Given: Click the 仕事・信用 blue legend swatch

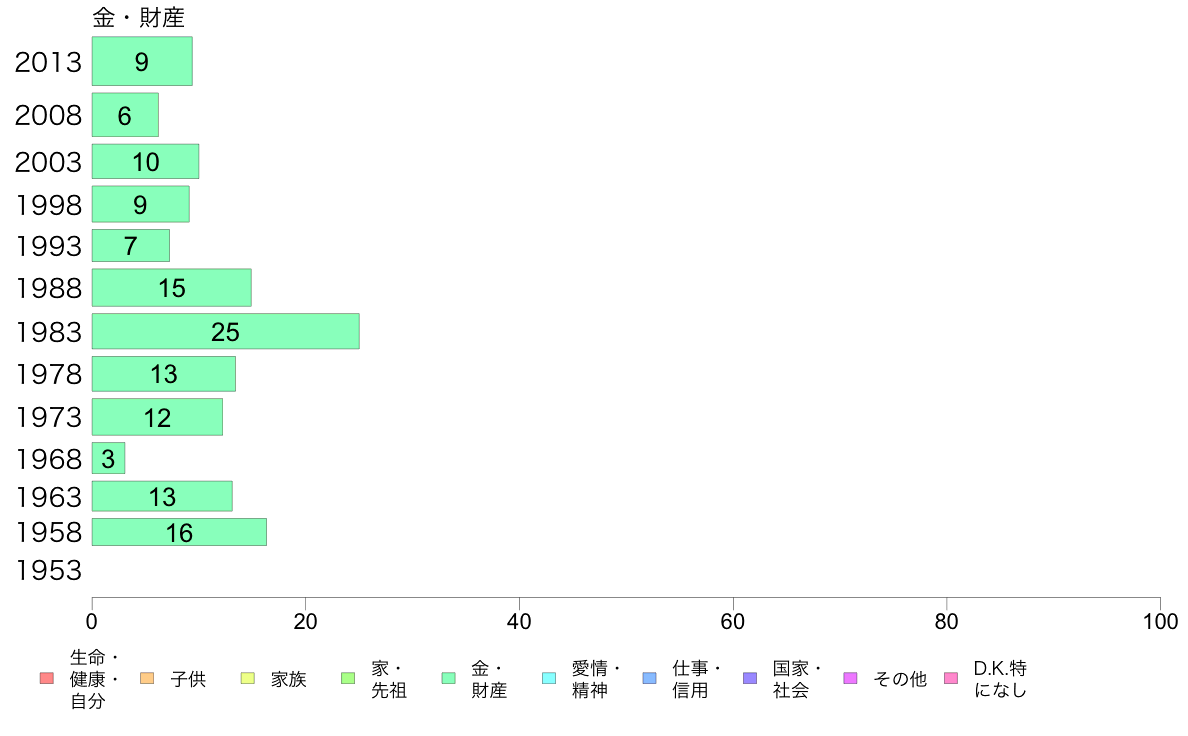Looking at the screenshot, I should 649,678.
